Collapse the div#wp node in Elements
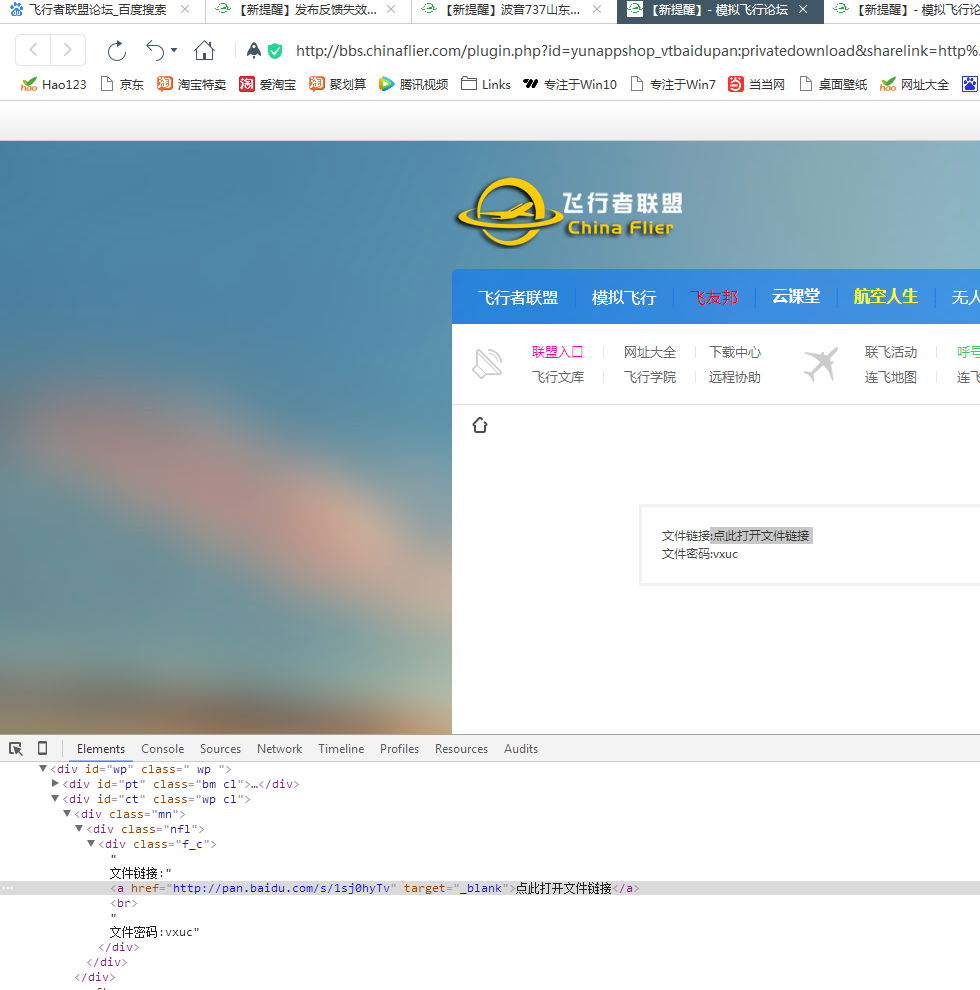This screenshot has width=980, height=990. pos(42,768)
